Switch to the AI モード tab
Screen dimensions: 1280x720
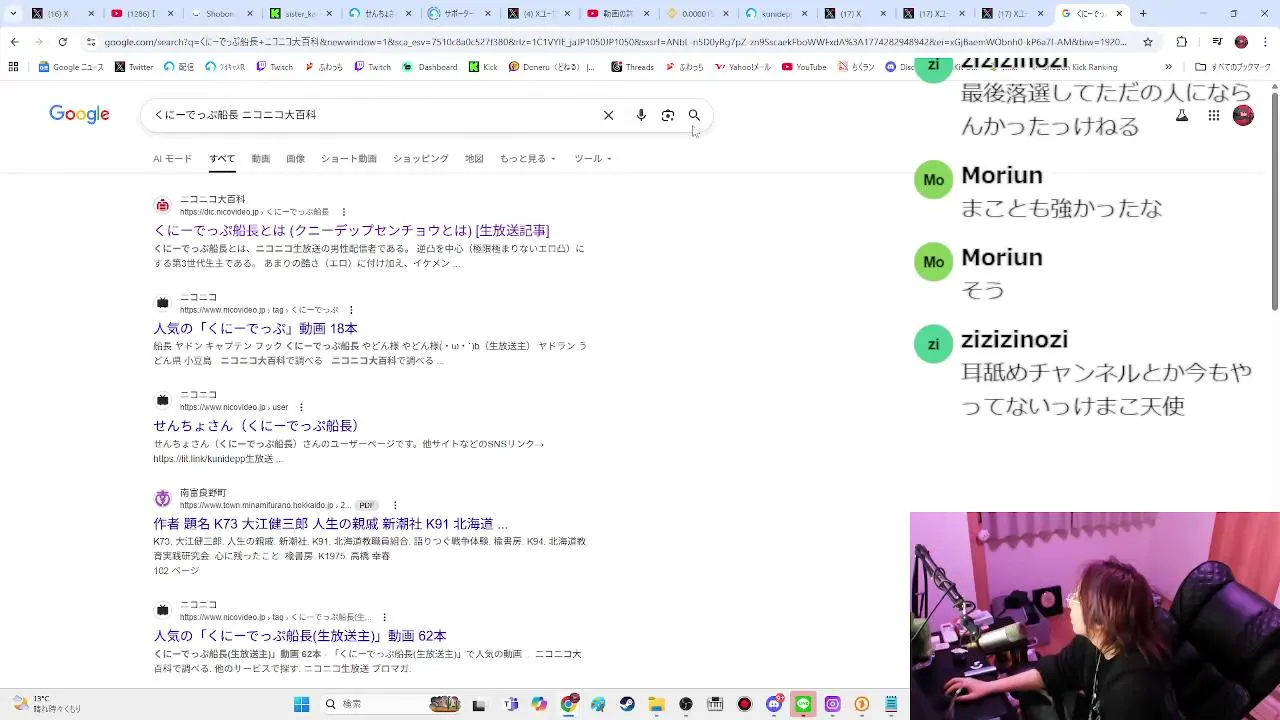[x=172, y=158]
